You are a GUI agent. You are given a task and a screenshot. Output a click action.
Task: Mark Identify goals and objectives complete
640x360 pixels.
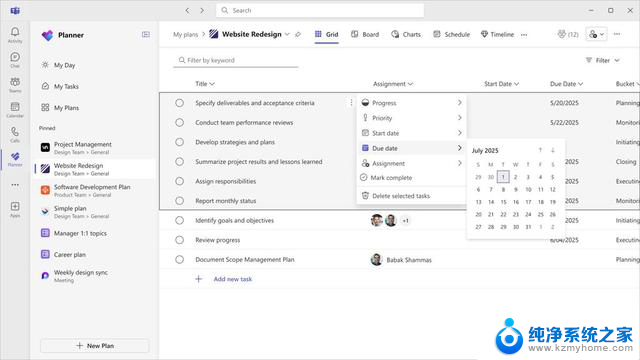pyautogui.click(x=180, y=220)
